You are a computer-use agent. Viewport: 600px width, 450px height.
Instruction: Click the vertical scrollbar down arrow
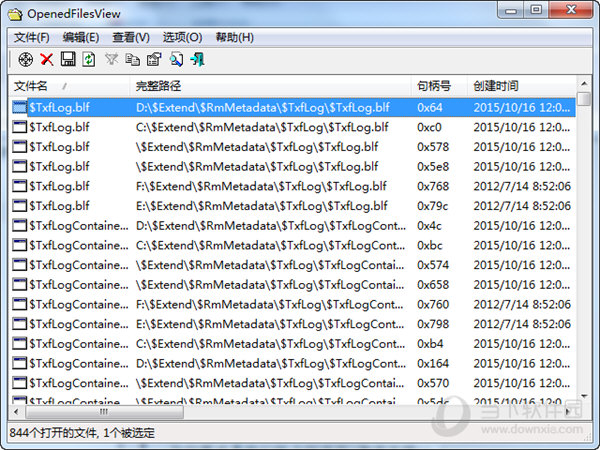[x=584, y=396]
